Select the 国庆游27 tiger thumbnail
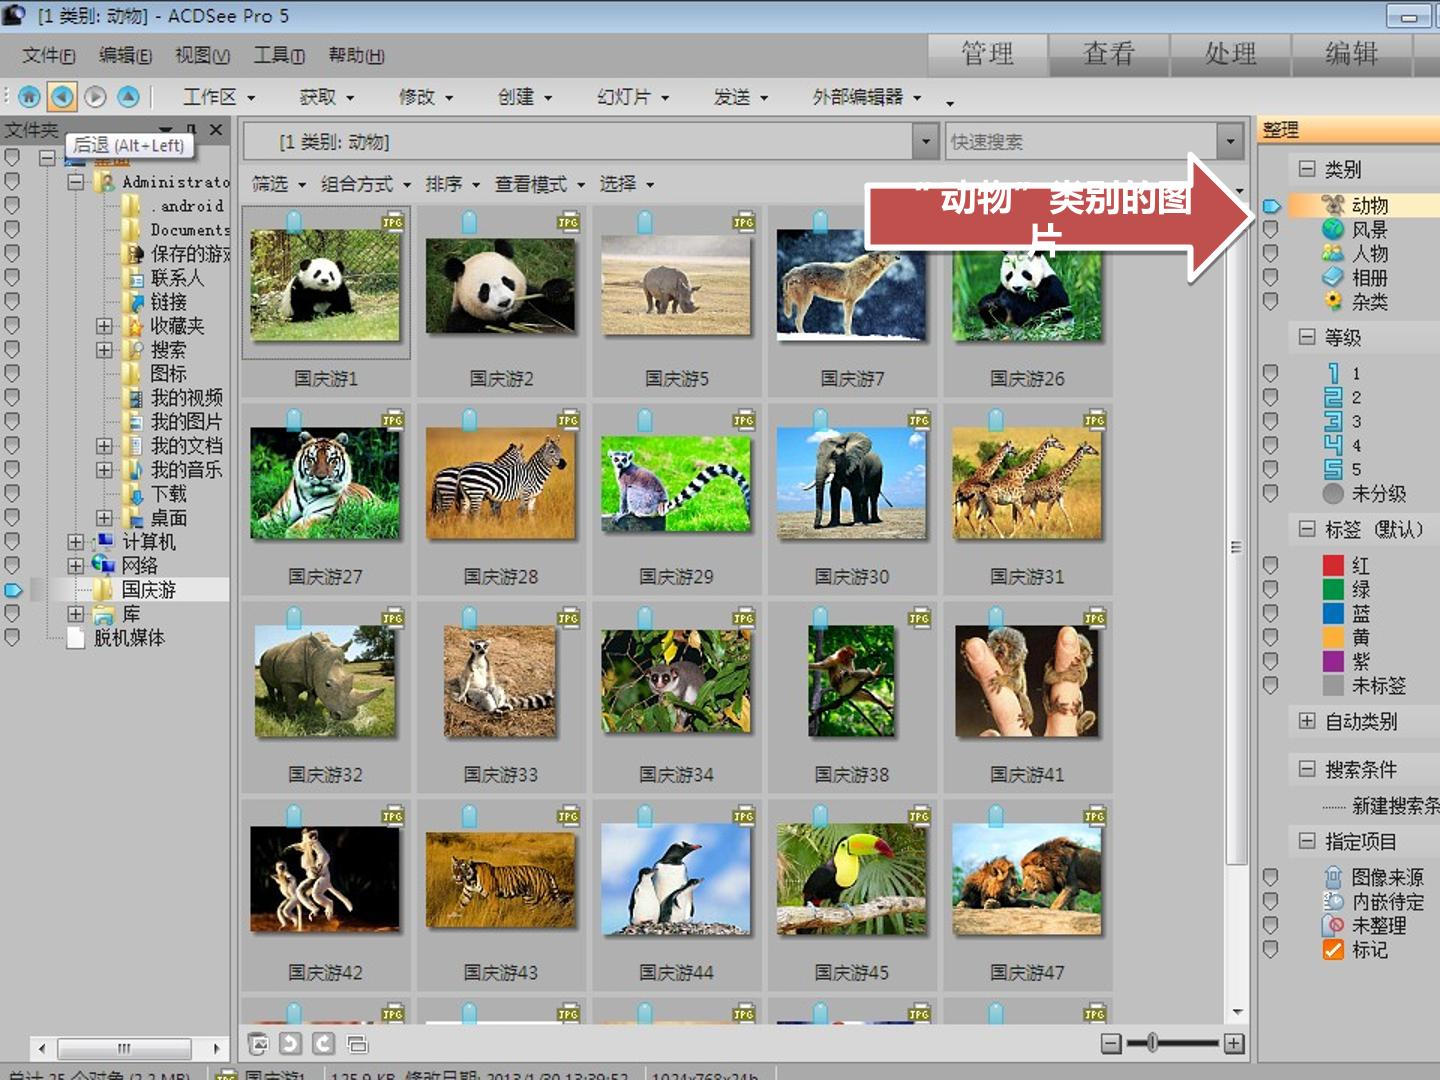1440x1080 pixels. coord(325,484)
